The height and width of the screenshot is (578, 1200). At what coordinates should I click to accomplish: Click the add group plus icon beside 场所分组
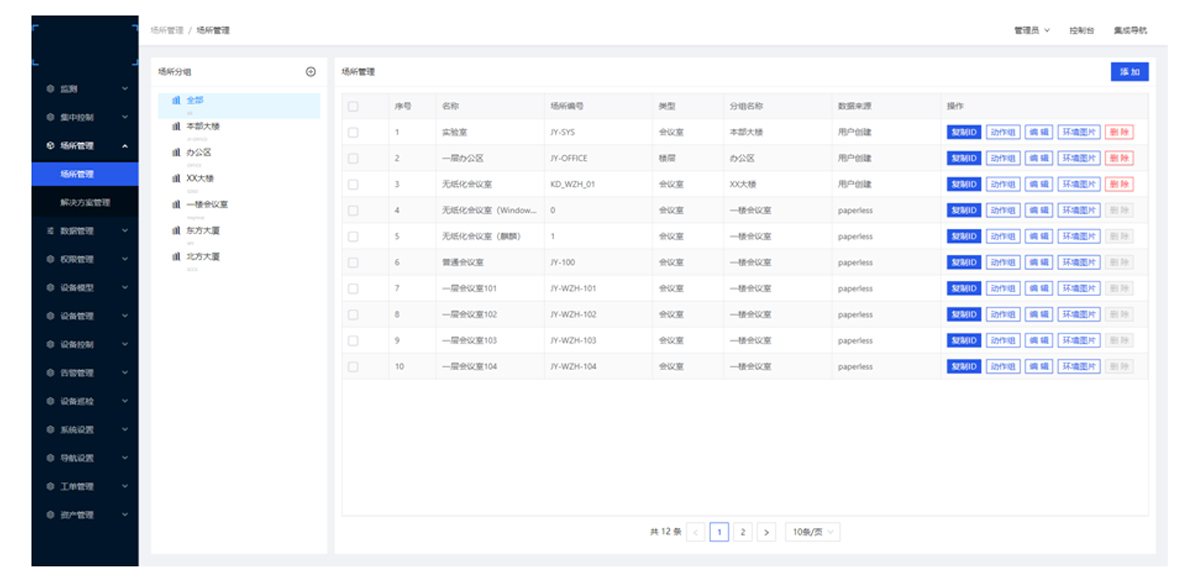(310, 72)
